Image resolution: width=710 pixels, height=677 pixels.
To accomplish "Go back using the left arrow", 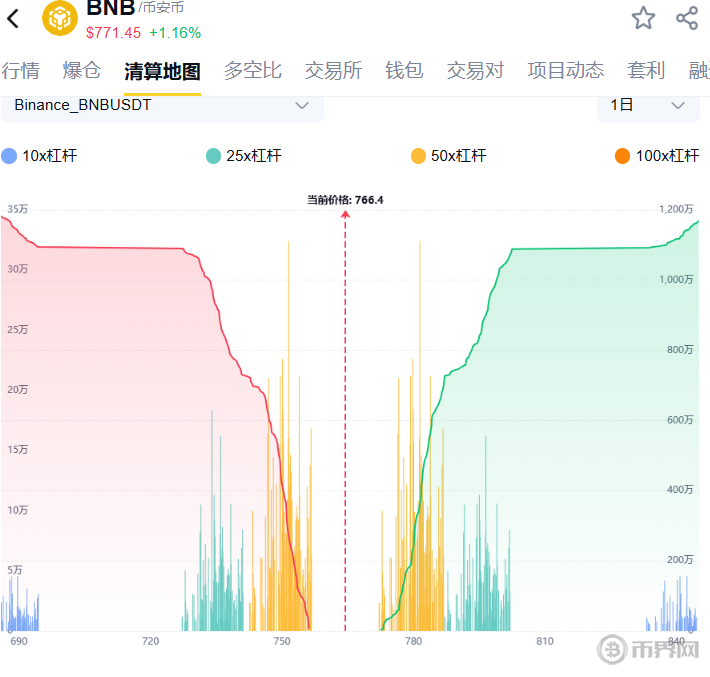I will (13, 19).
